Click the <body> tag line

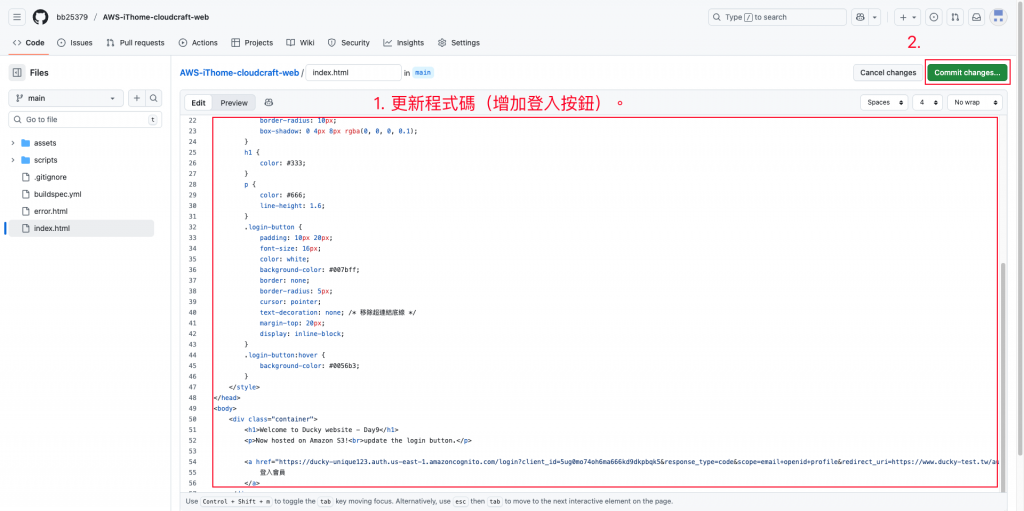[x=225, y=408]
